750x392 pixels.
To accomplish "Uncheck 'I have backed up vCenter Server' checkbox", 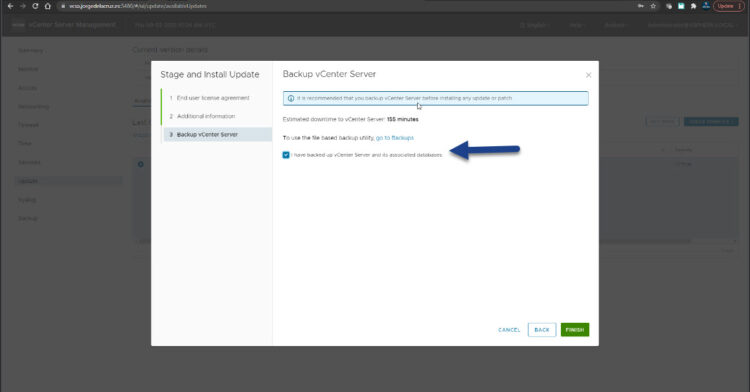I will pyautogui.click(x=286, y=155).
